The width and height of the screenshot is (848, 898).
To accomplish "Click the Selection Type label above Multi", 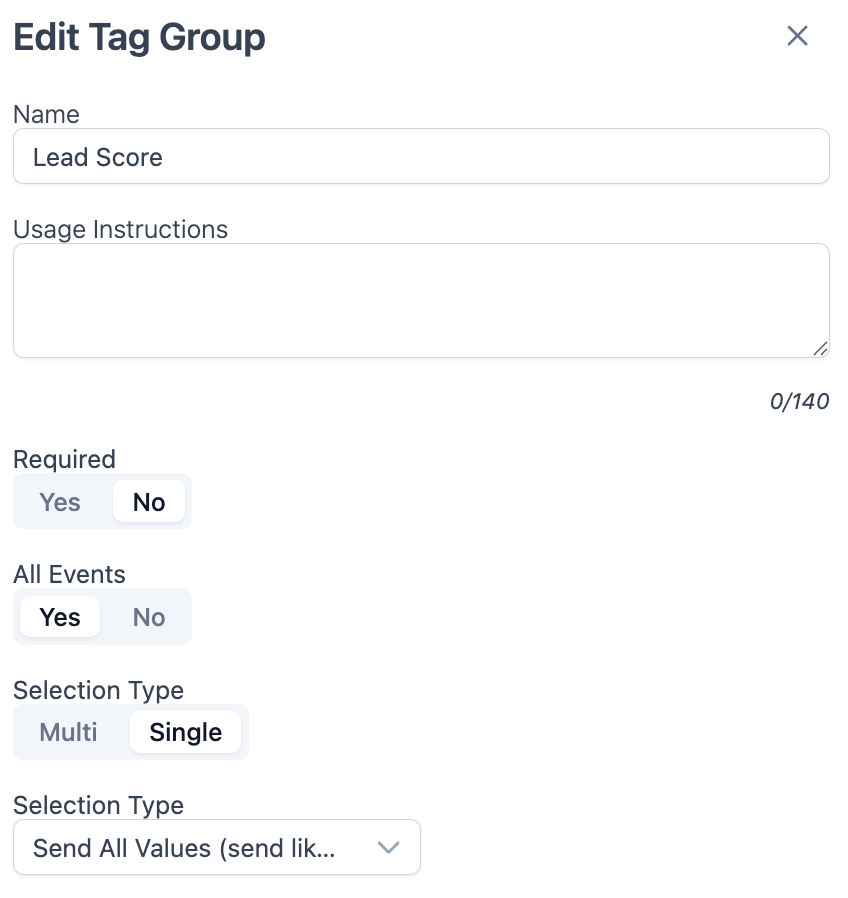I will click(98, 690).
